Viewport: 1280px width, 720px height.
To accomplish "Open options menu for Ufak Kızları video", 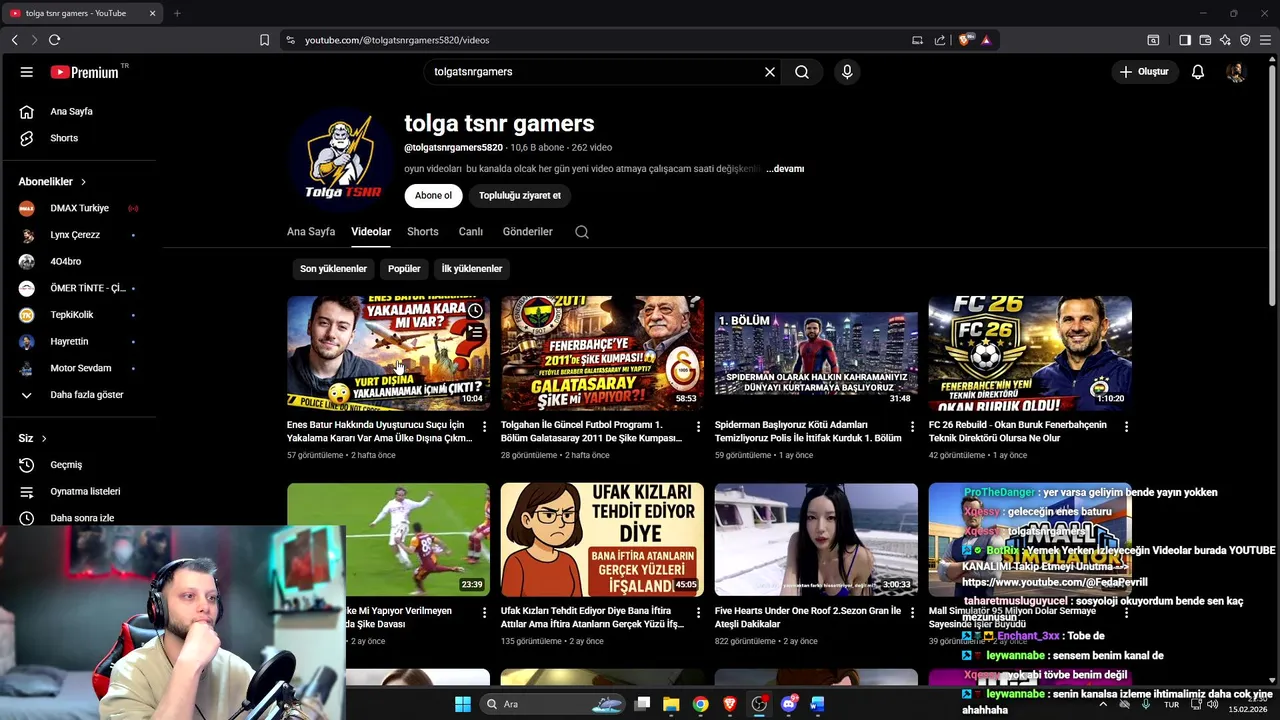I will tap(699, 613).
